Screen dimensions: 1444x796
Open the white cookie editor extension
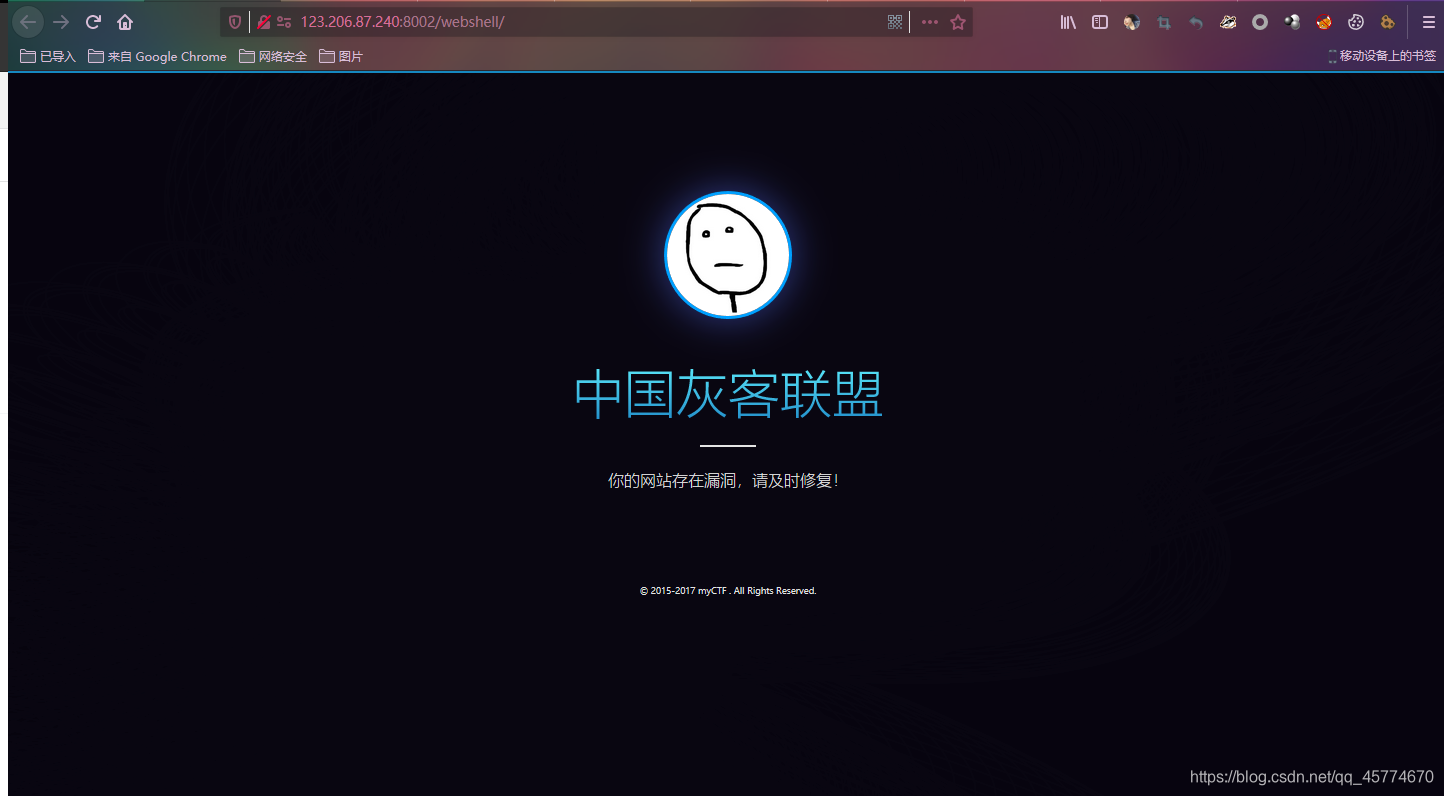1356,22
